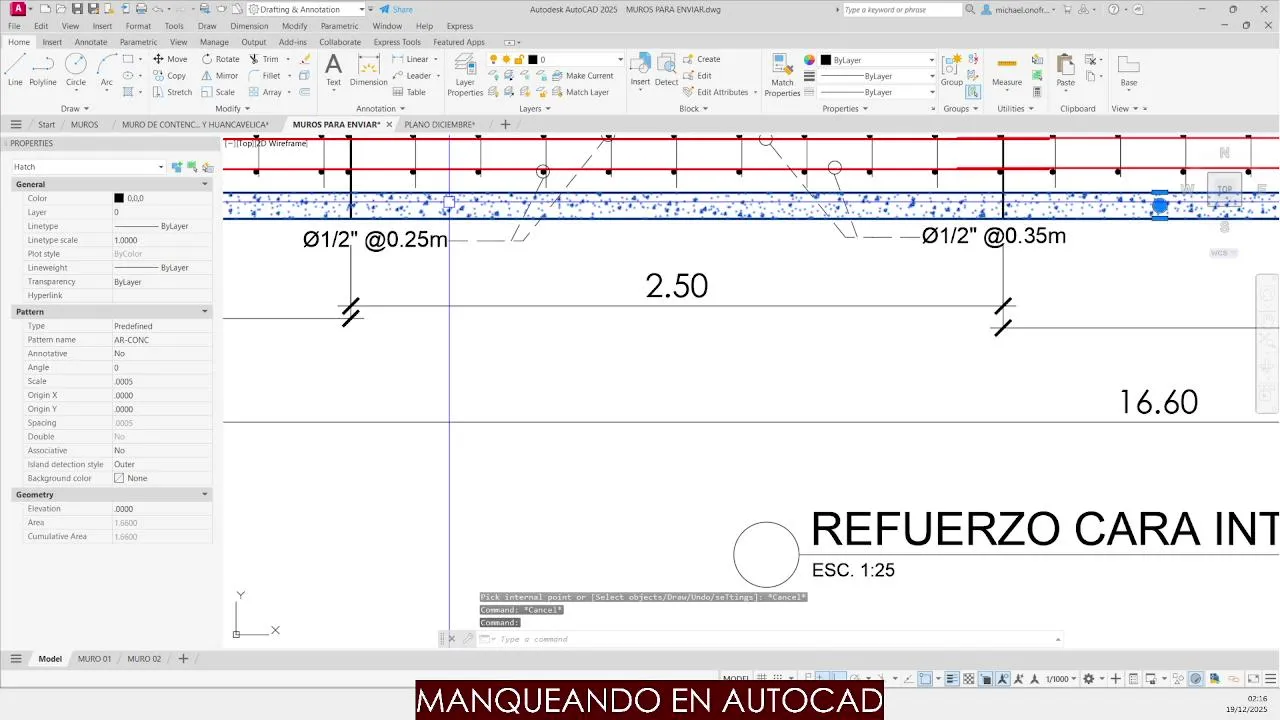Insert a Table from Annotation panel

pyautogui.click(x=408, y=92)
